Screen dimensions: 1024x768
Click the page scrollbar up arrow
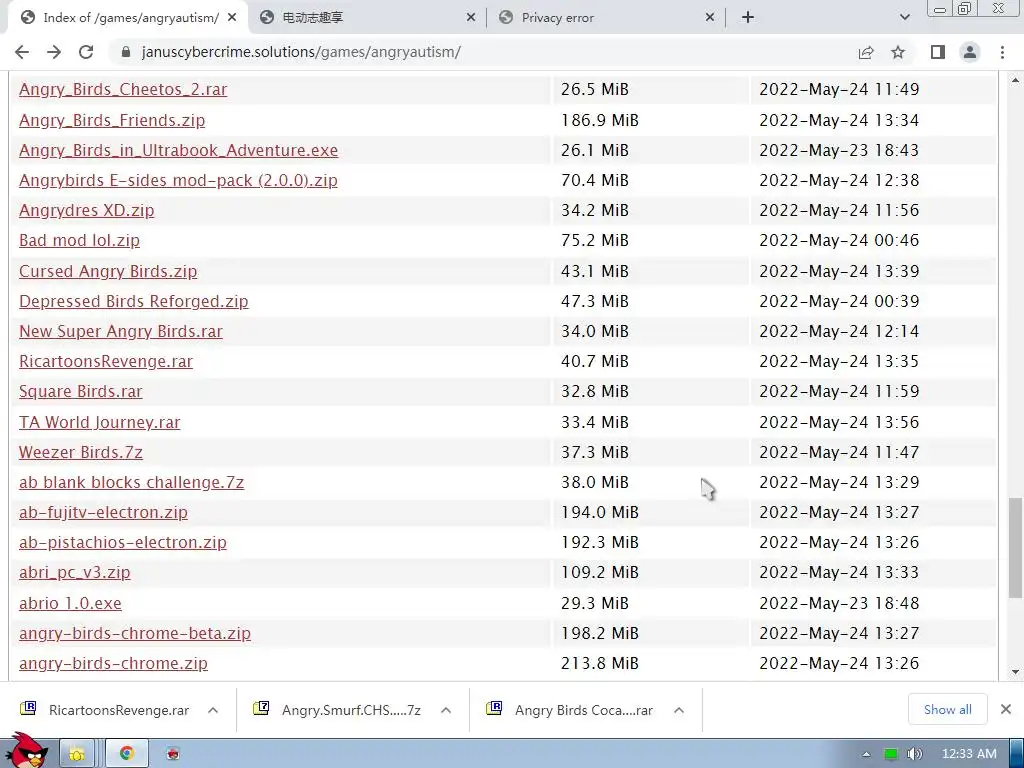(x=1015, y=80)
